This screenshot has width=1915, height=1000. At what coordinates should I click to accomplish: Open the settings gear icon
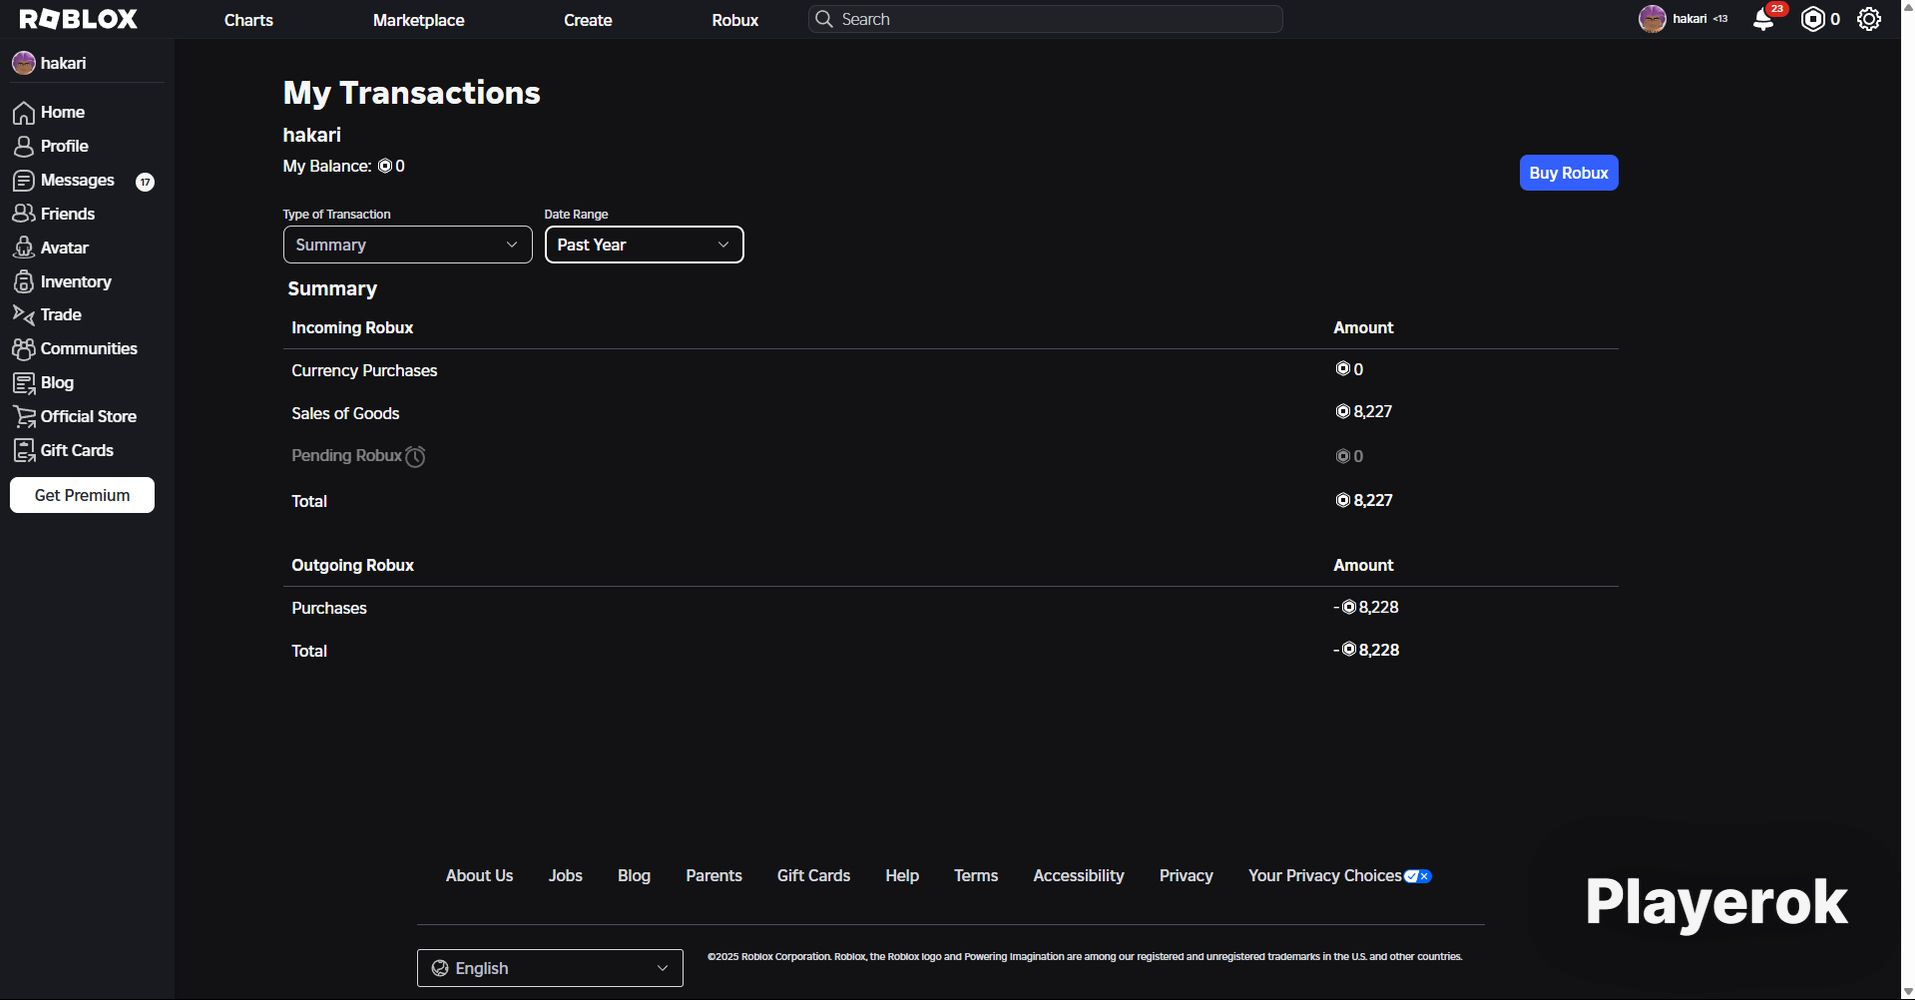[1869, 19]
